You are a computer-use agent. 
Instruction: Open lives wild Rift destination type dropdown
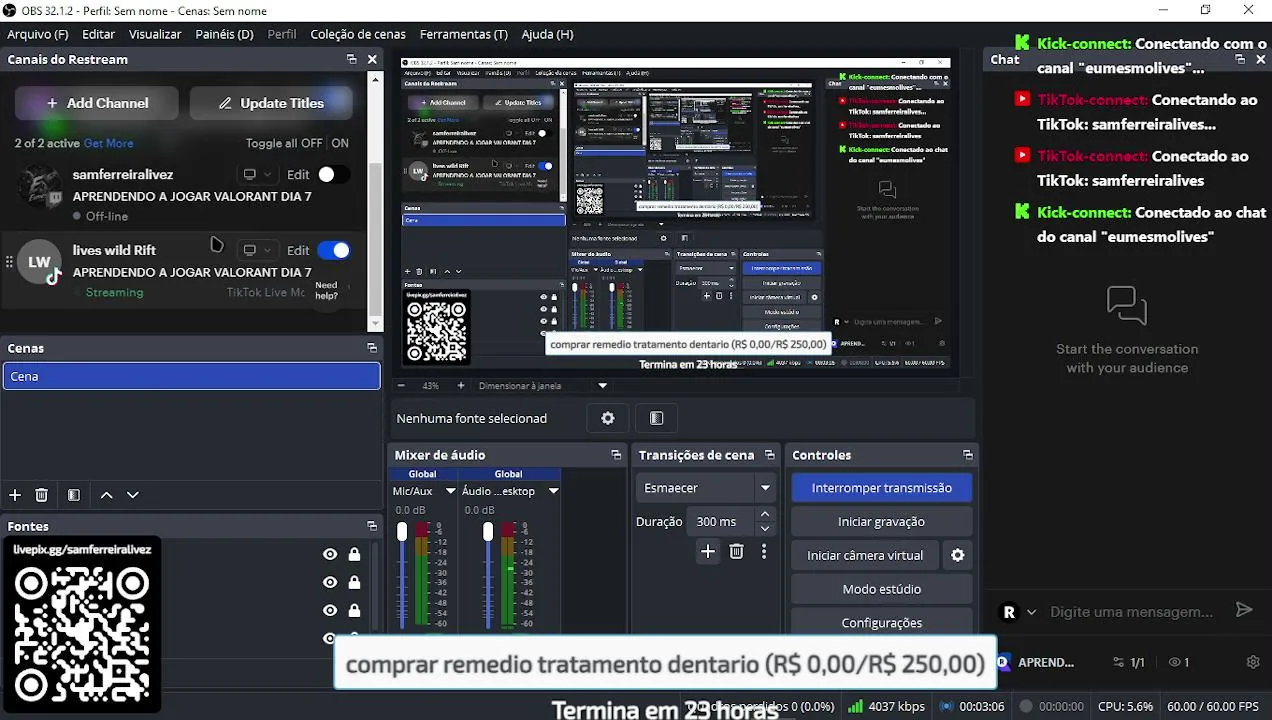257,250
